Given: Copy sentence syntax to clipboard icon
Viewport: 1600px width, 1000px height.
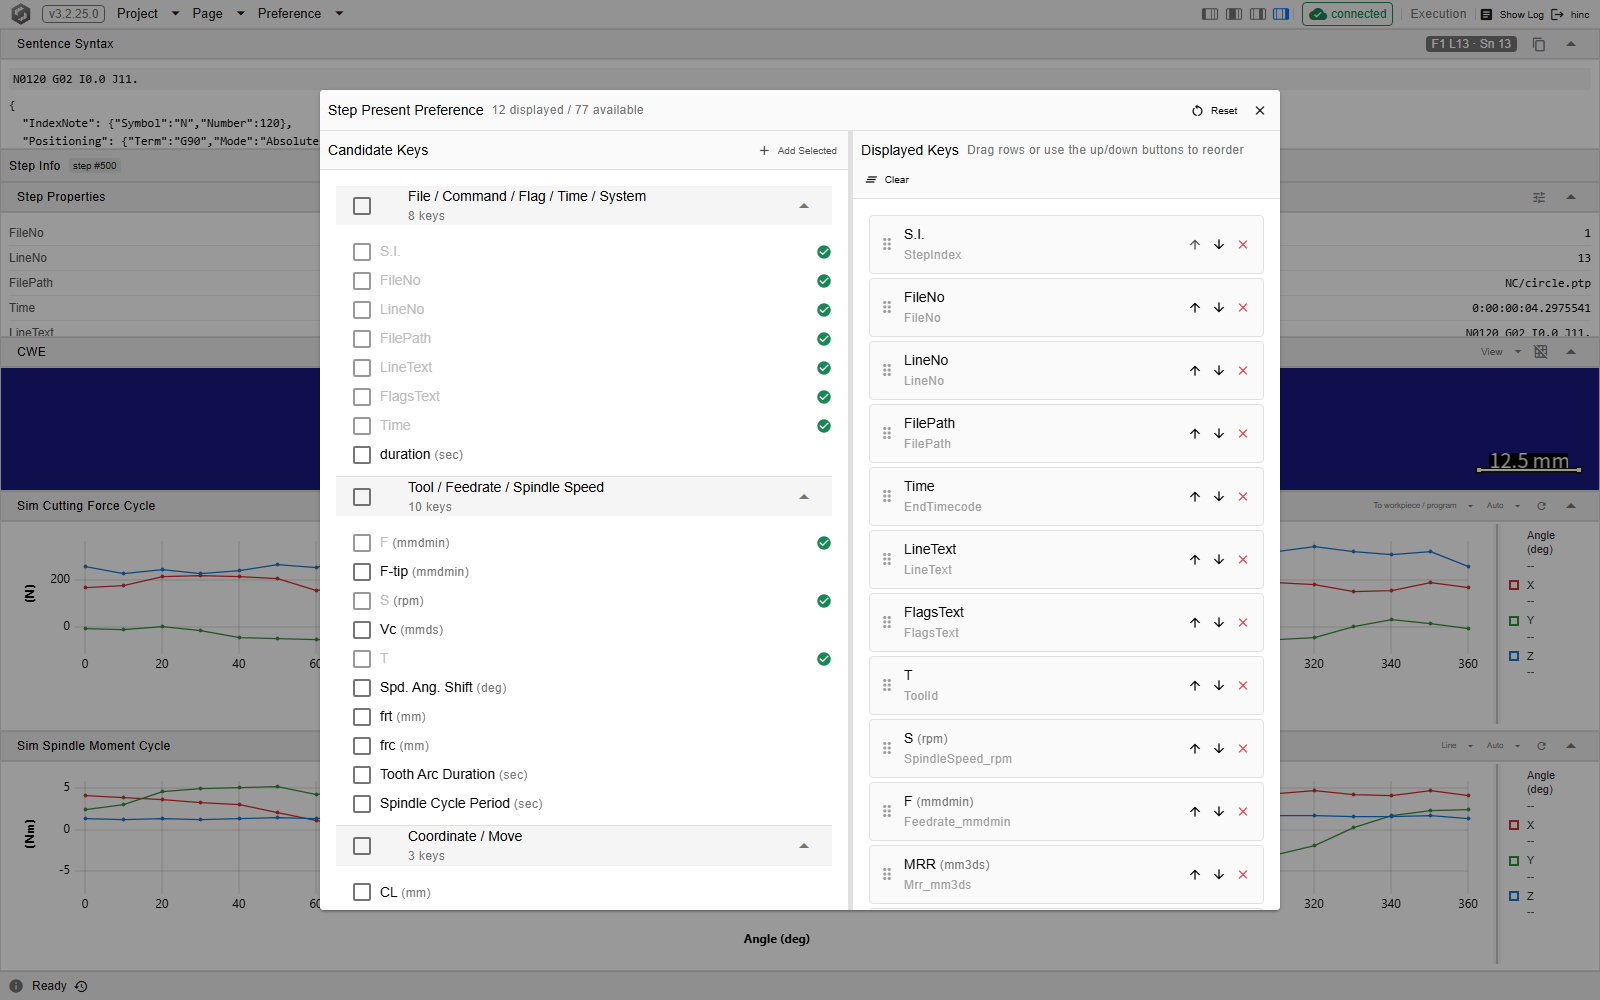Looking at the screenshot, I should coord(1539,44).
